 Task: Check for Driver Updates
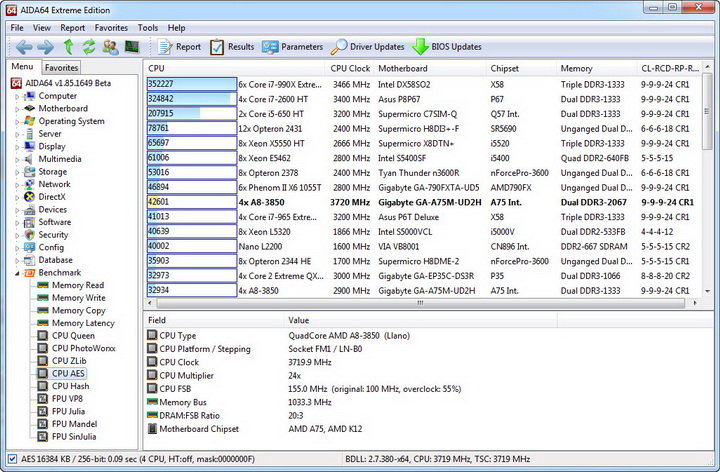(x=368, y=47)
